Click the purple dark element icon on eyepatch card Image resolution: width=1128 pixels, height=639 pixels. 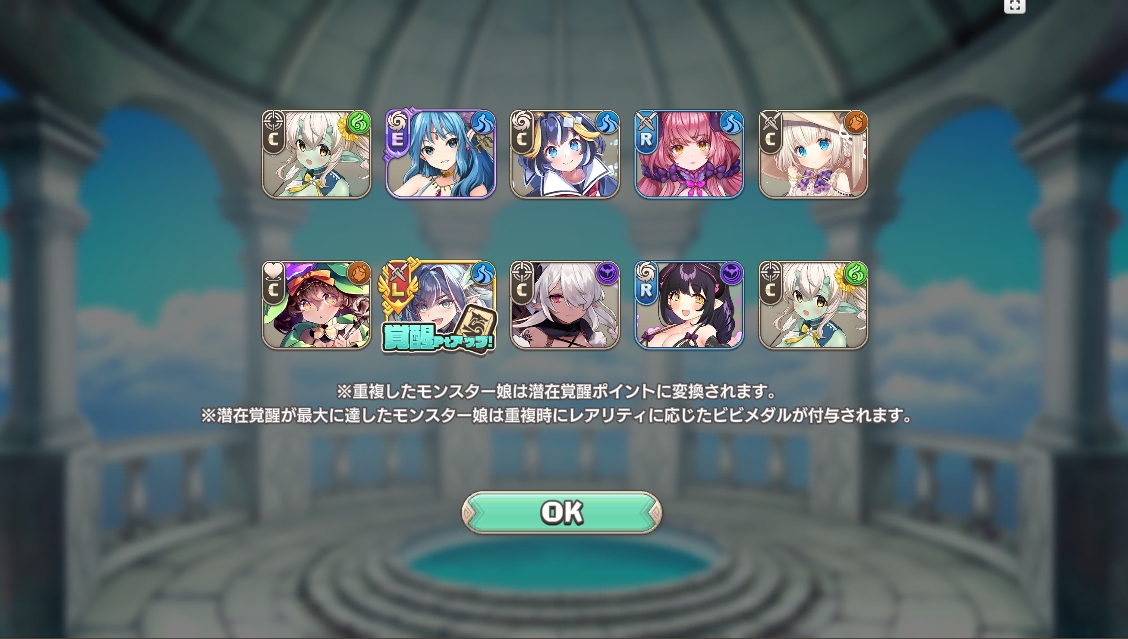607,273
